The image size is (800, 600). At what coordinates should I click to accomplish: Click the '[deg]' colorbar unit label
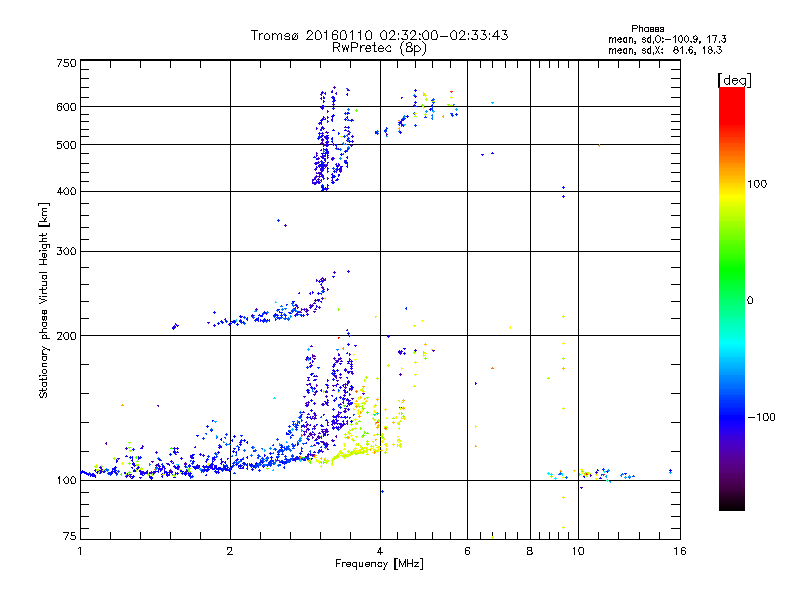tap(734, 80)
